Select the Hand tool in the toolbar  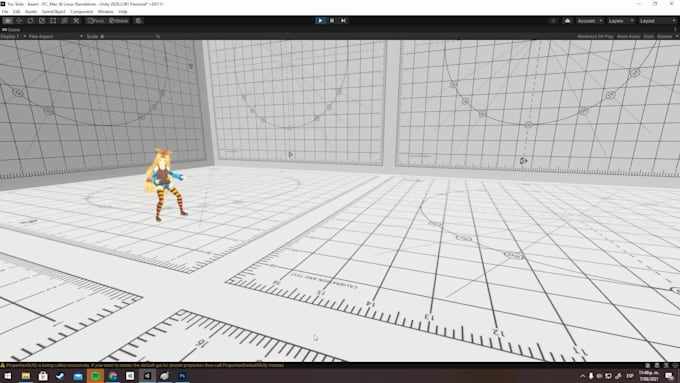coord(8,21)
